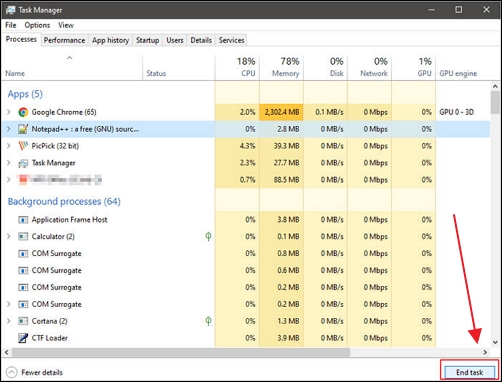This screenshot has height=382, width=502.
Task: Sort by the Name column header
Action: (x=72, y=68)
